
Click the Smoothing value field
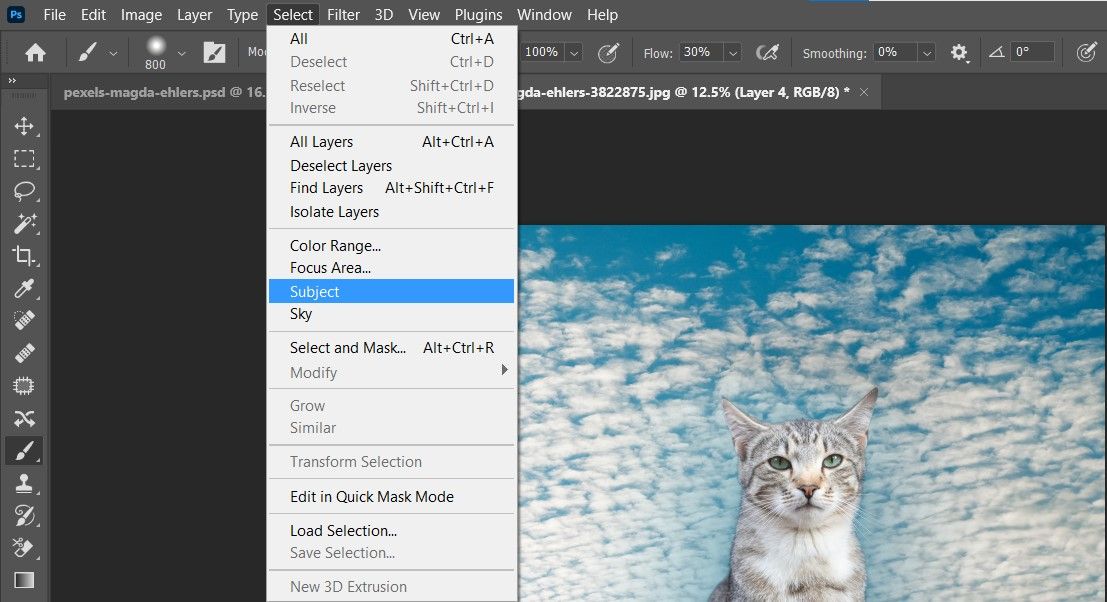(895, 52)
